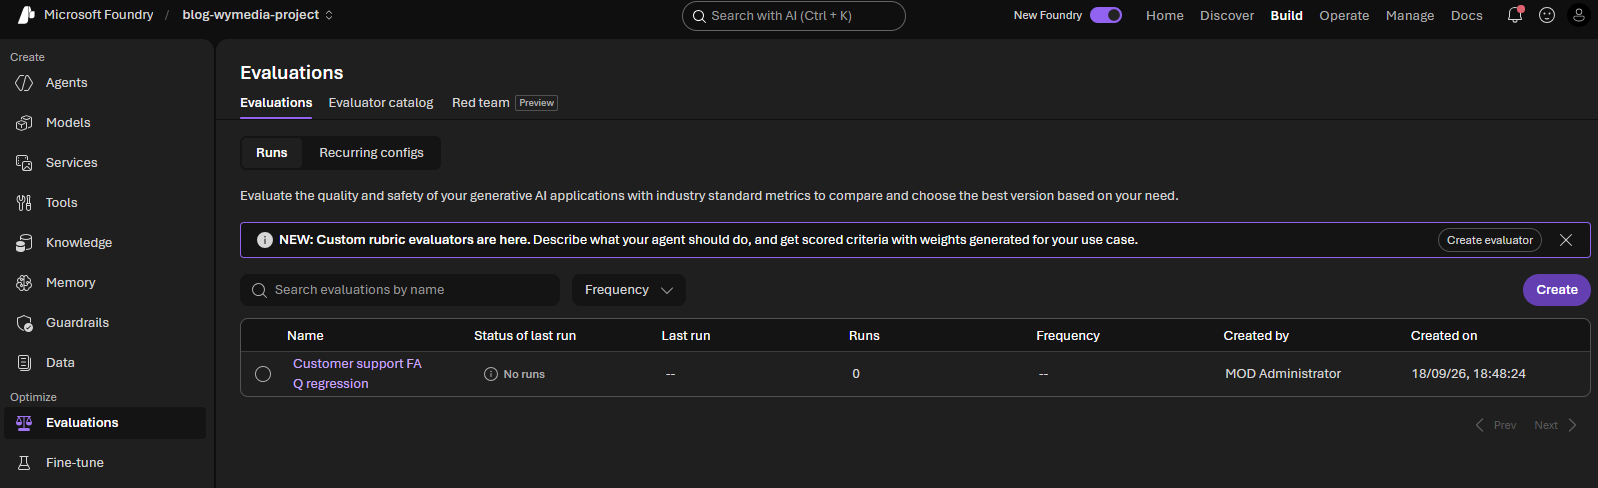
Task: Open the Operate top navigation item
Action: coord(1344,15)
